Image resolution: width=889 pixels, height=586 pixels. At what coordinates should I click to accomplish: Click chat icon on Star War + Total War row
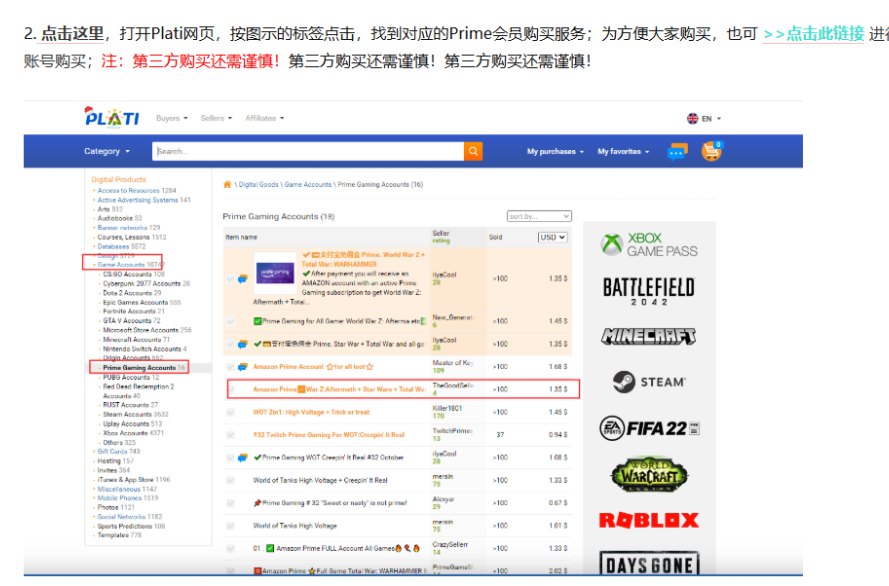[x=243, y=344]
